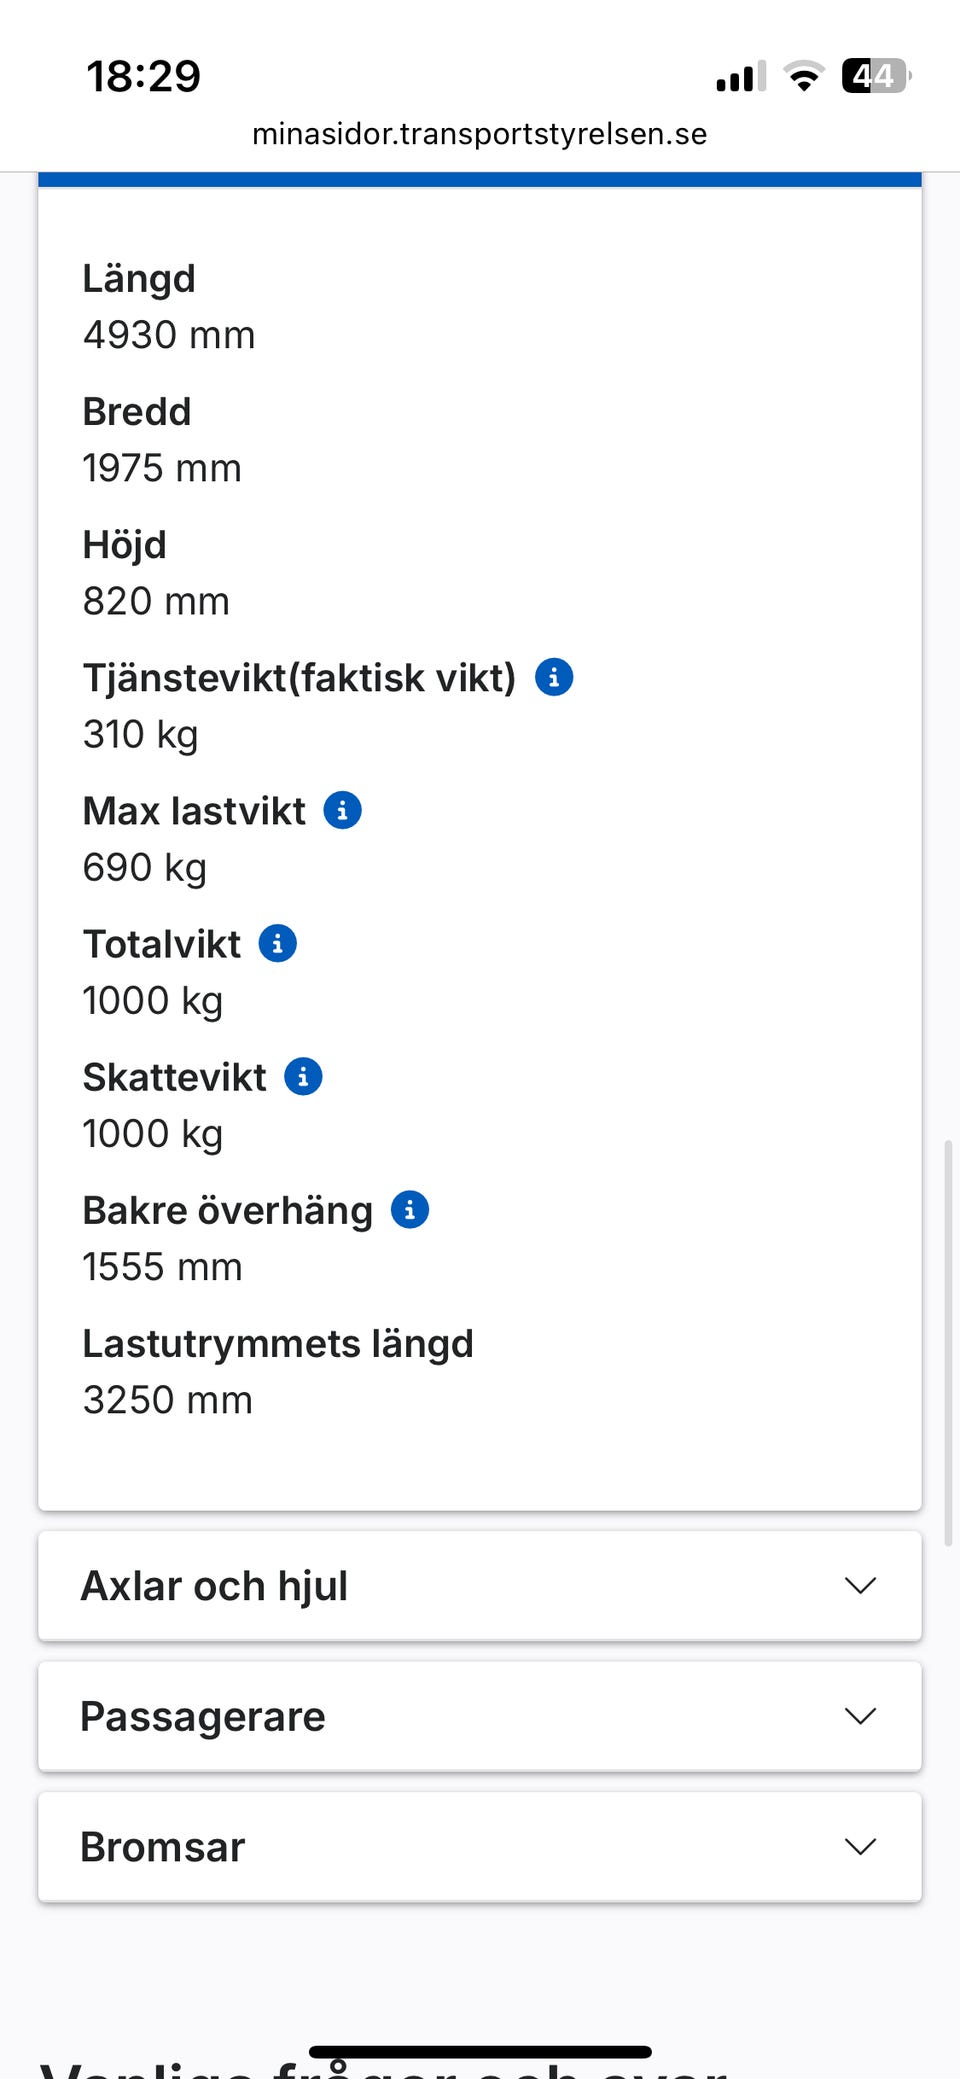Click chevron on Bromsar row
960x2079 pixels.
860,1847
